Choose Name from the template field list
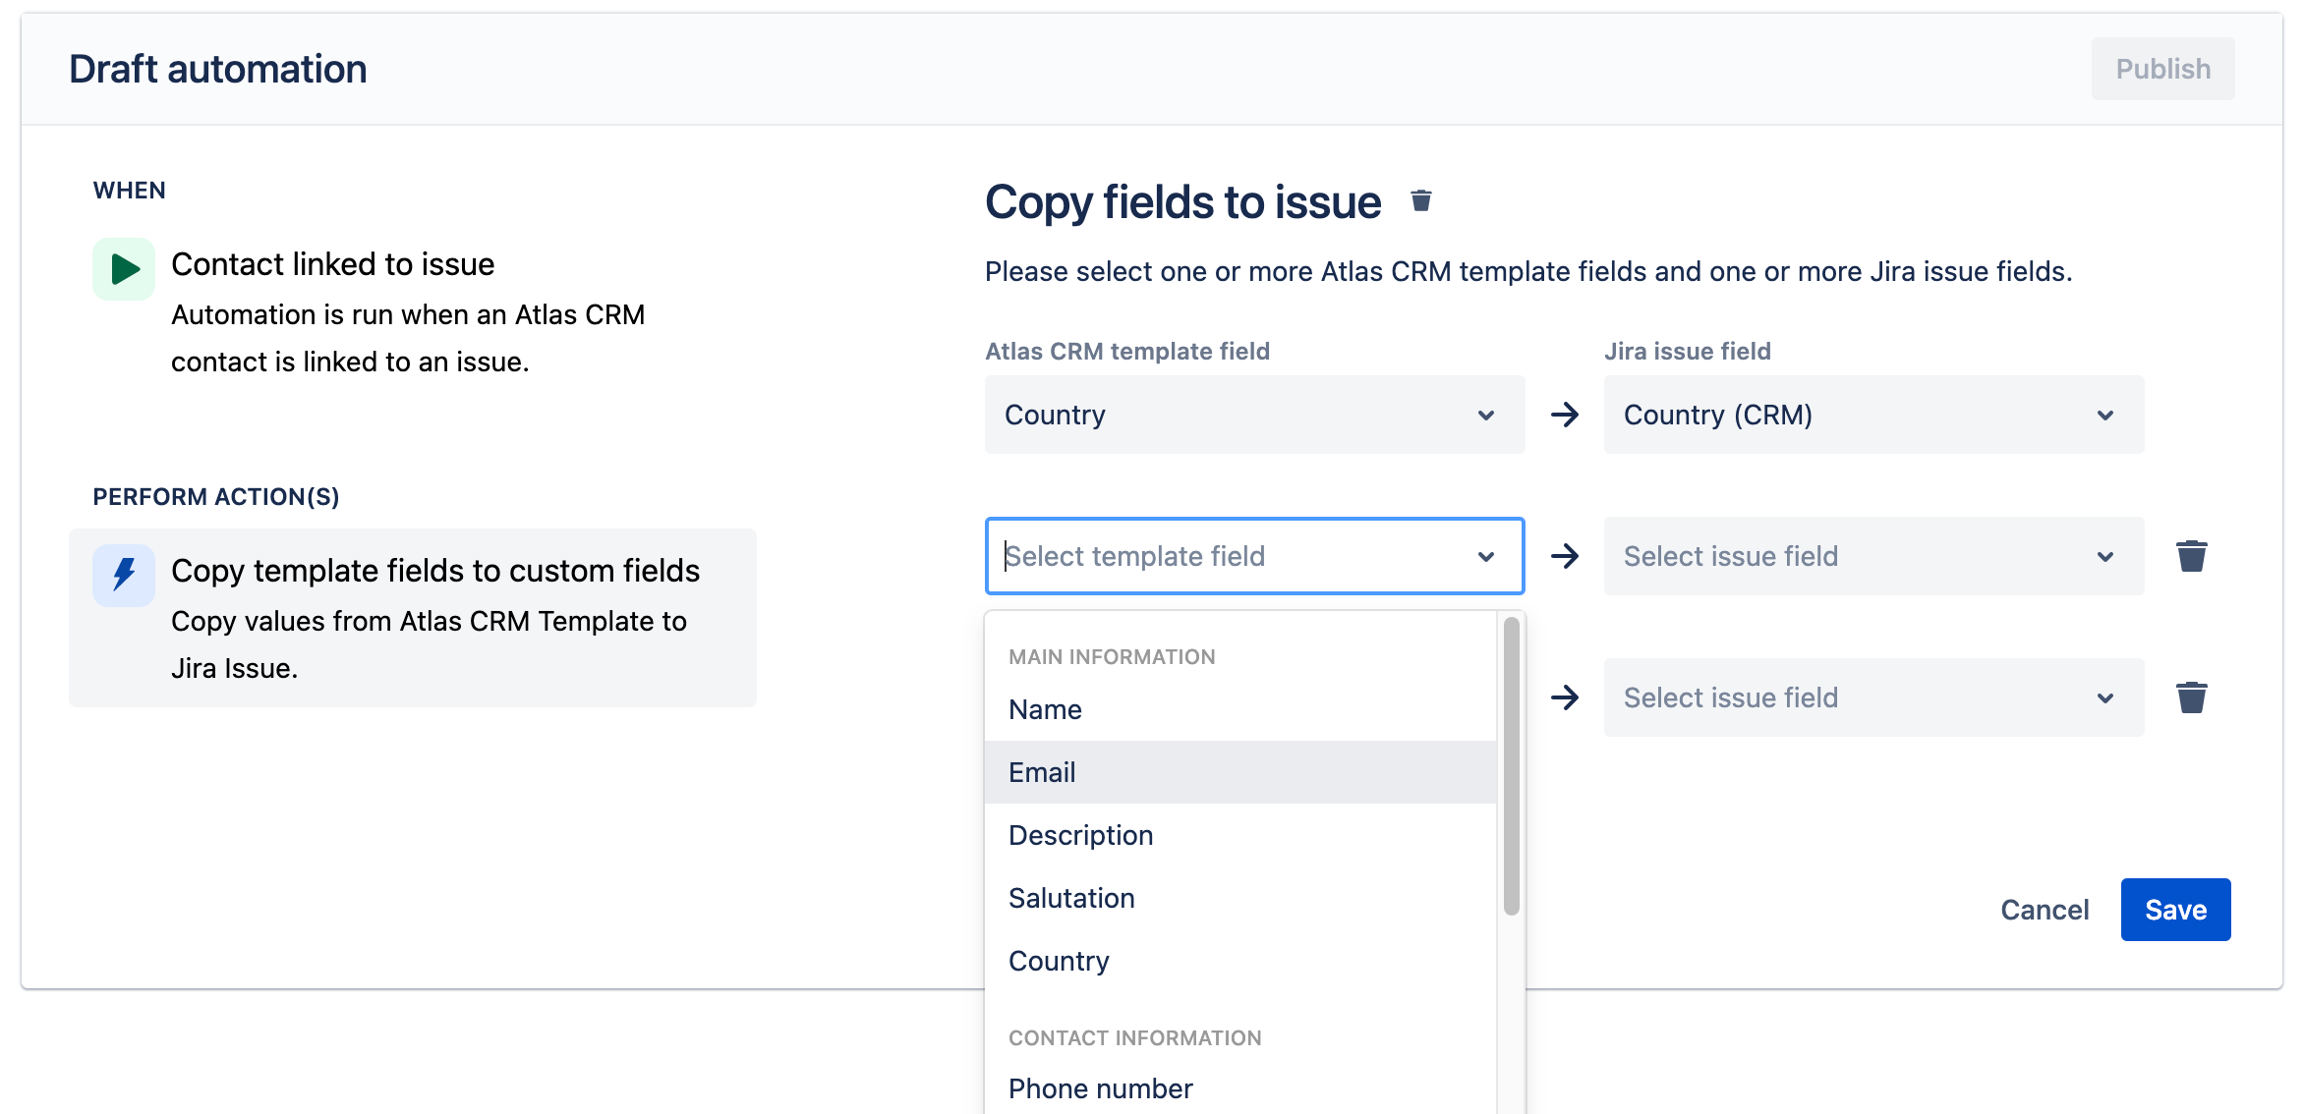The width and height of the screenshot is (2304, 1114). (1045, 709)
